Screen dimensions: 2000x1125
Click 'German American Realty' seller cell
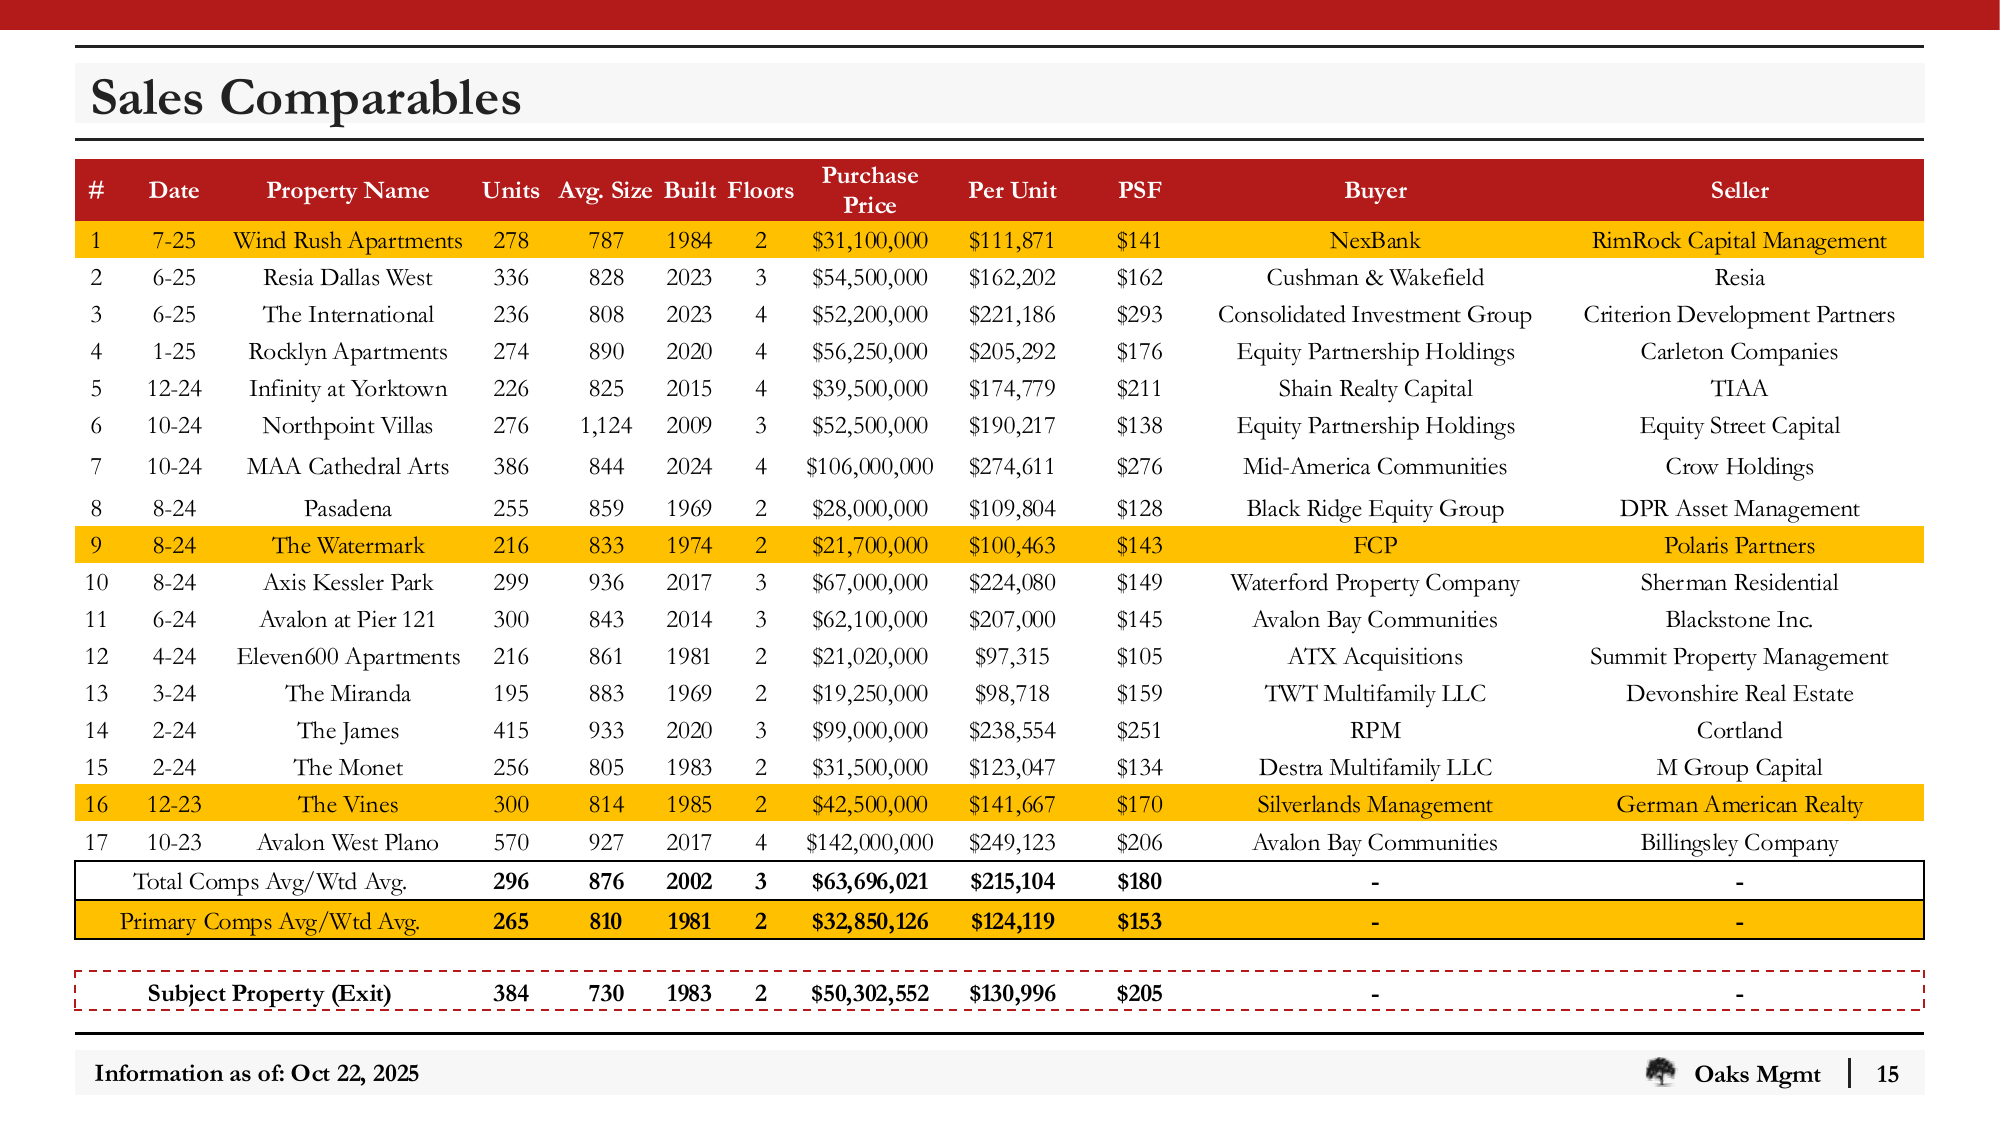[x=1739, y=804]
